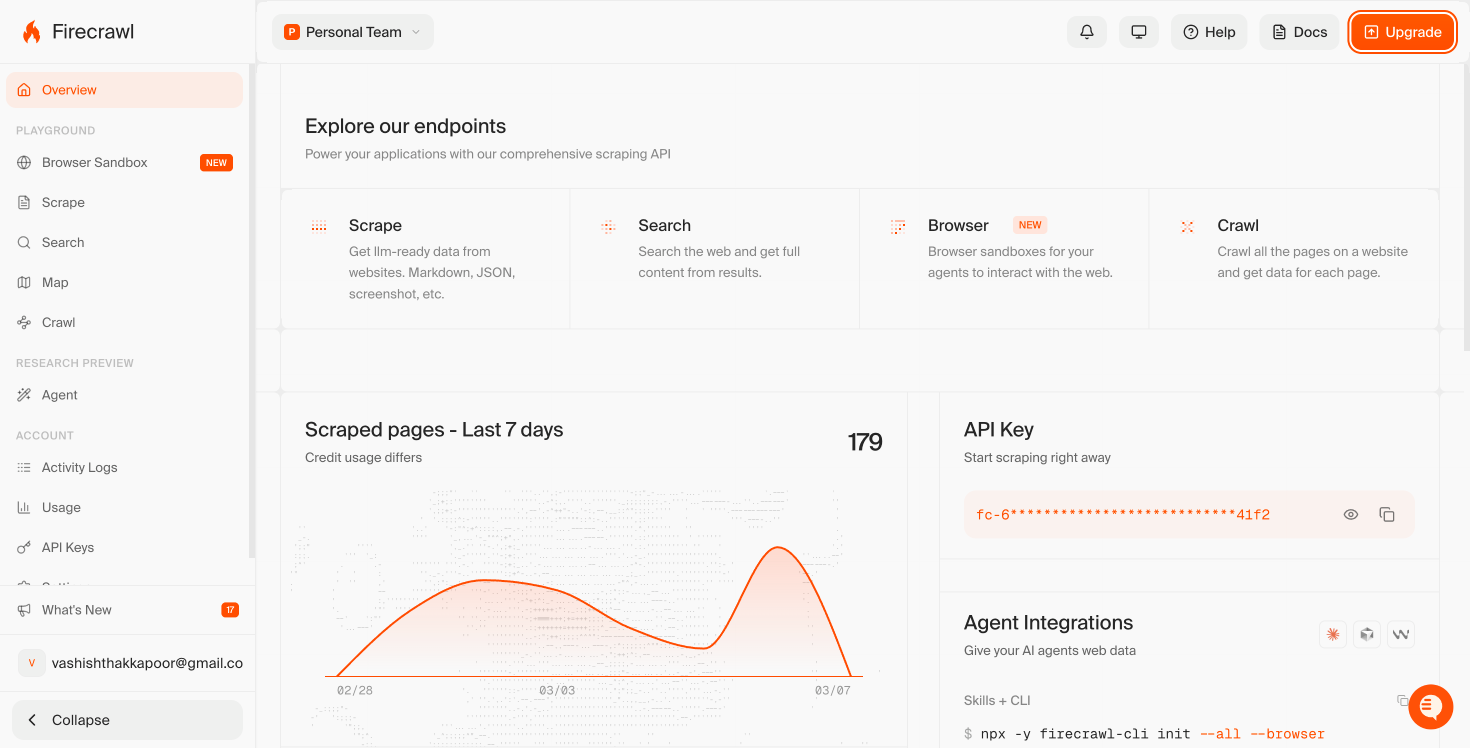Click the Usage bar chart icon
1470x748 pixels.
tap(24, 507)
